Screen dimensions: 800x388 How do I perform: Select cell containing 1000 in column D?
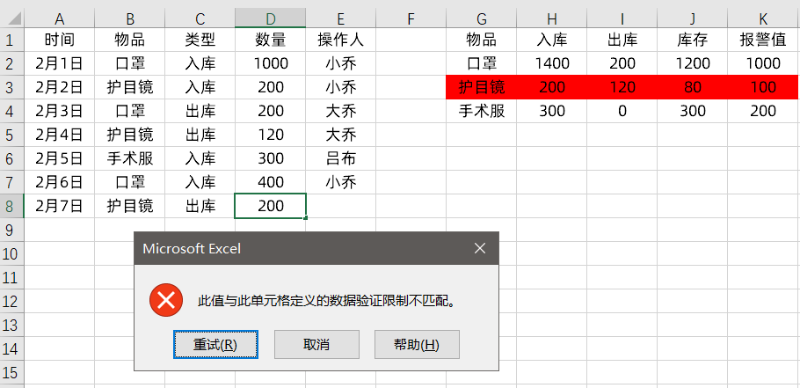point(270,63)
